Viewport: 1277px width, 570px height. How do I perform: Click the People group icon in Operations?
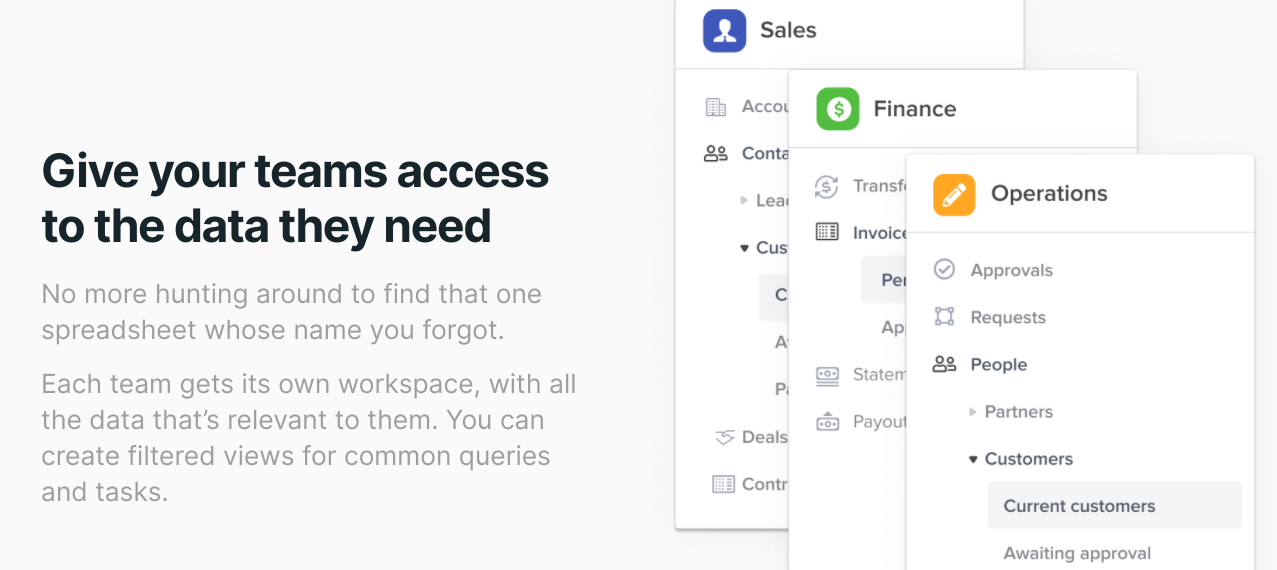(944, 364)
